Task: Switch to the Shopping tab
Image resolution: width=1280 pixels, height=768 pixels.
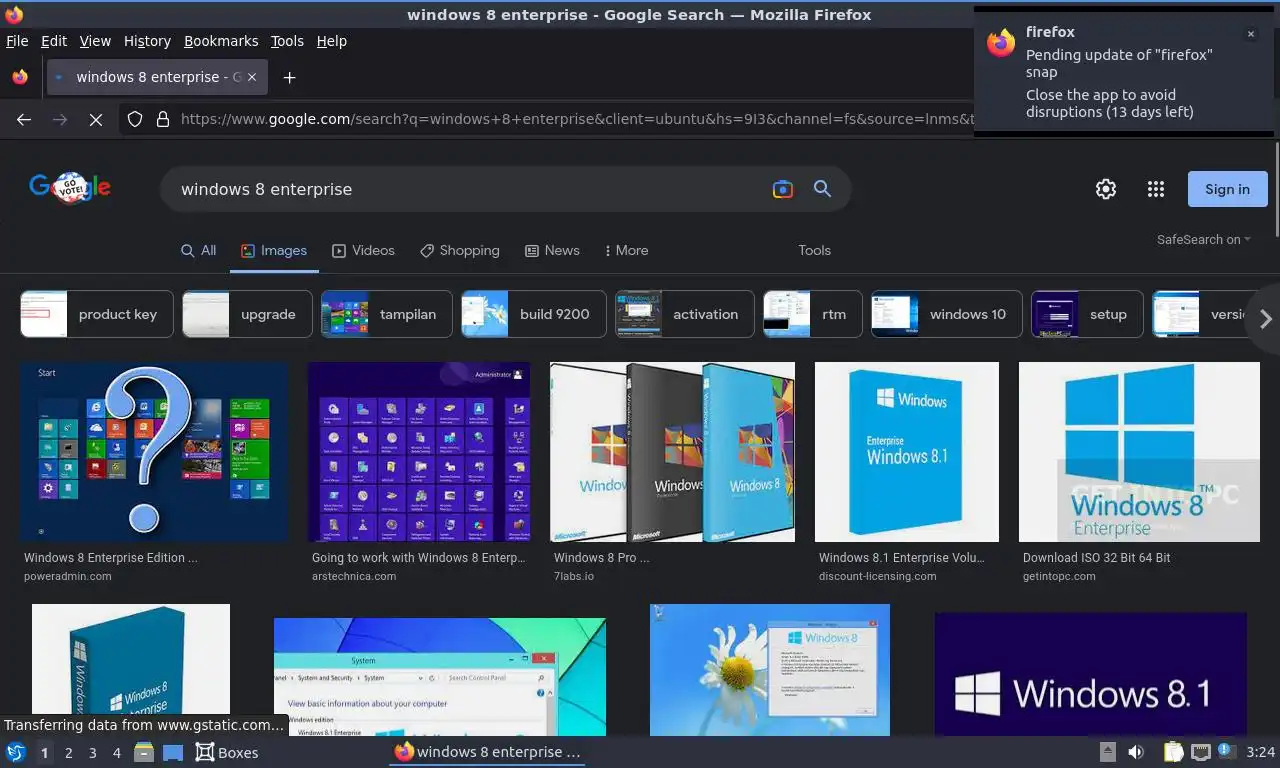Action: pos(459,250)
